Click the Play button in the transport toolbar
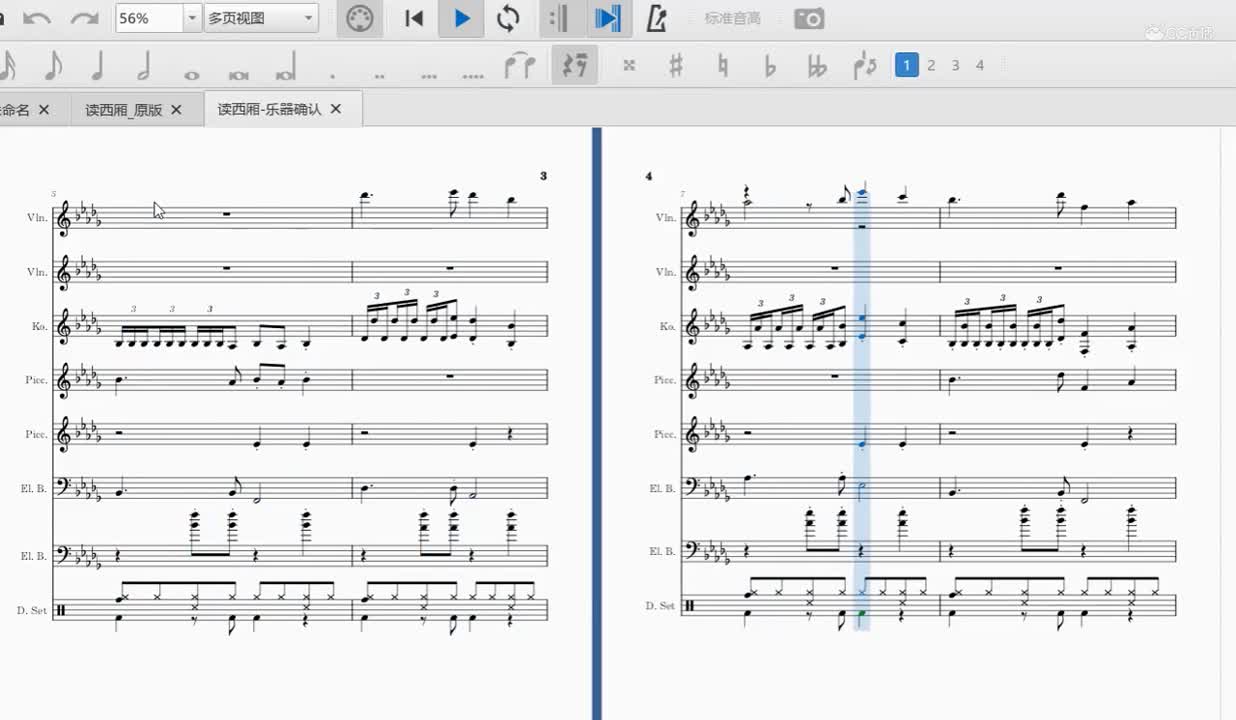Image resolution: width=1236 pixels, height=720 pixels. (461, 19)
